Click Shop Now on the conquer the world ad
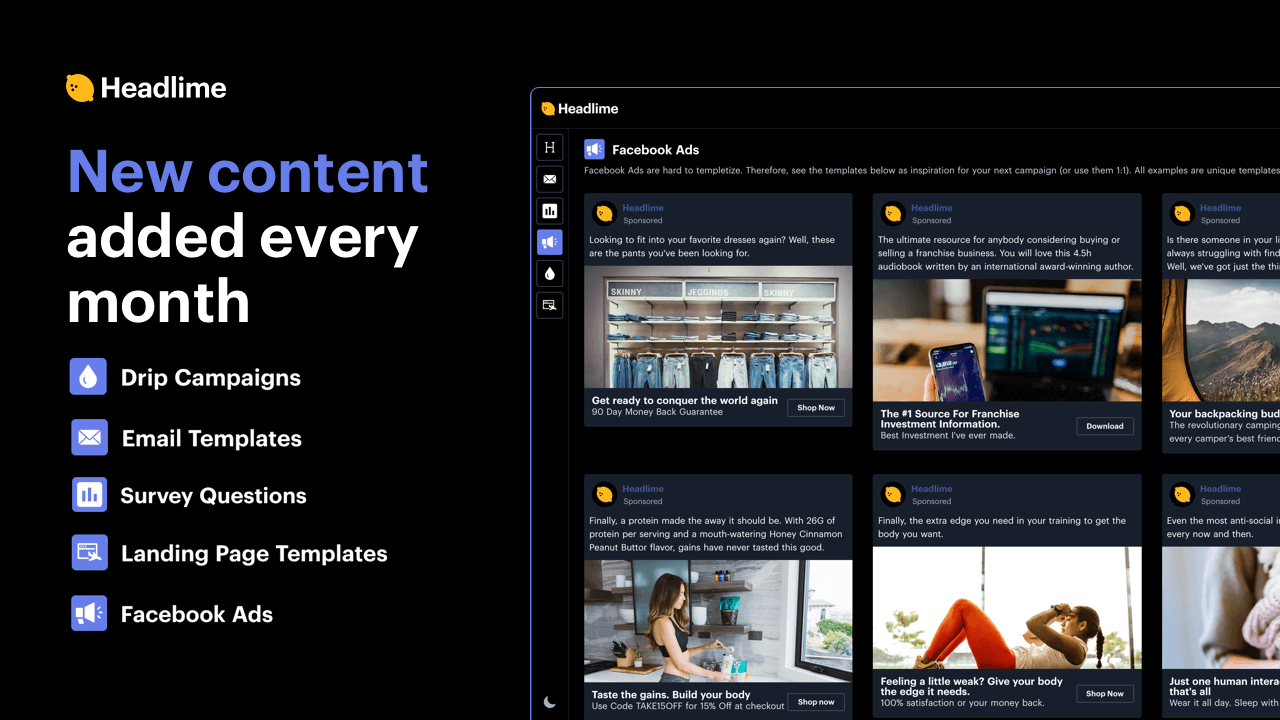The image size is (1280, 720). 816,407
